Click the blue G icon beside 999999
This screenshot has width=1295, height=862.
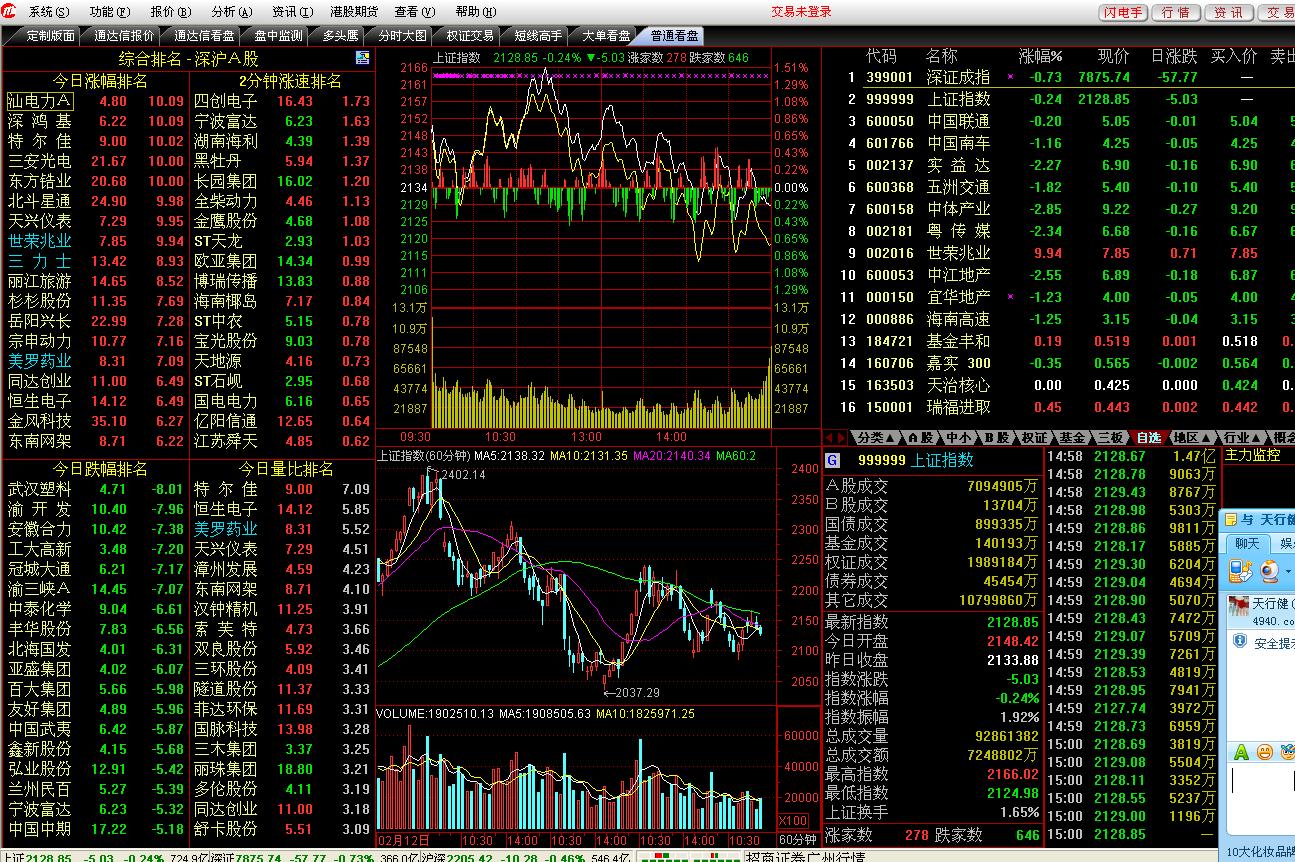[832, 460]
